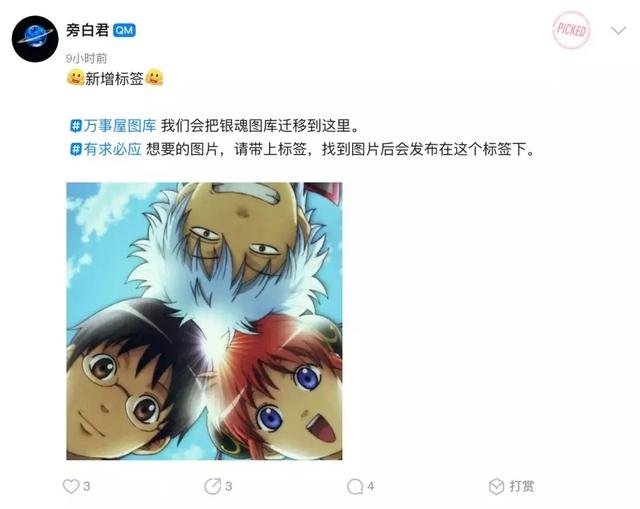Click the like count number 3

pyautogui.click(x=87, y=486)
